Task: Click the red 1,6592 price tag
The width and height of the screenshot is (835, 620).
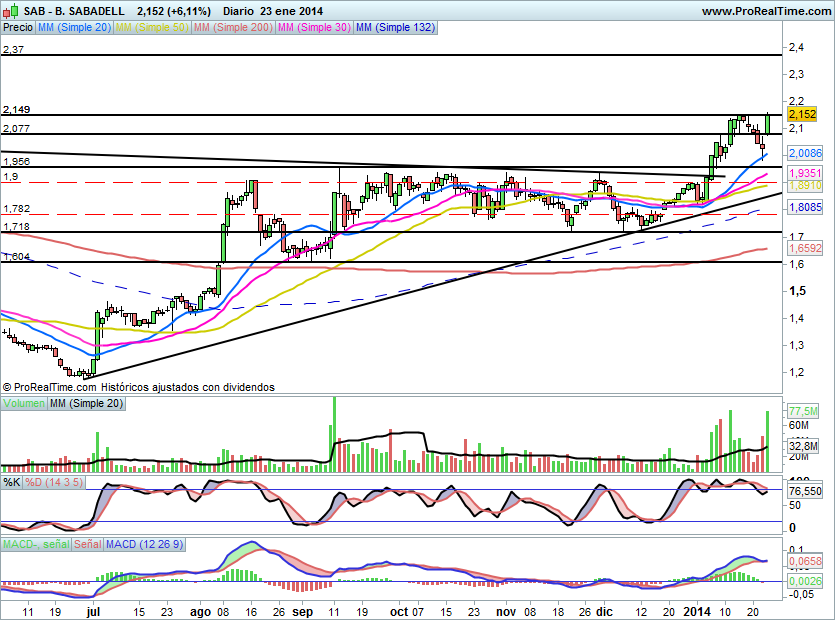Action: 805,247
